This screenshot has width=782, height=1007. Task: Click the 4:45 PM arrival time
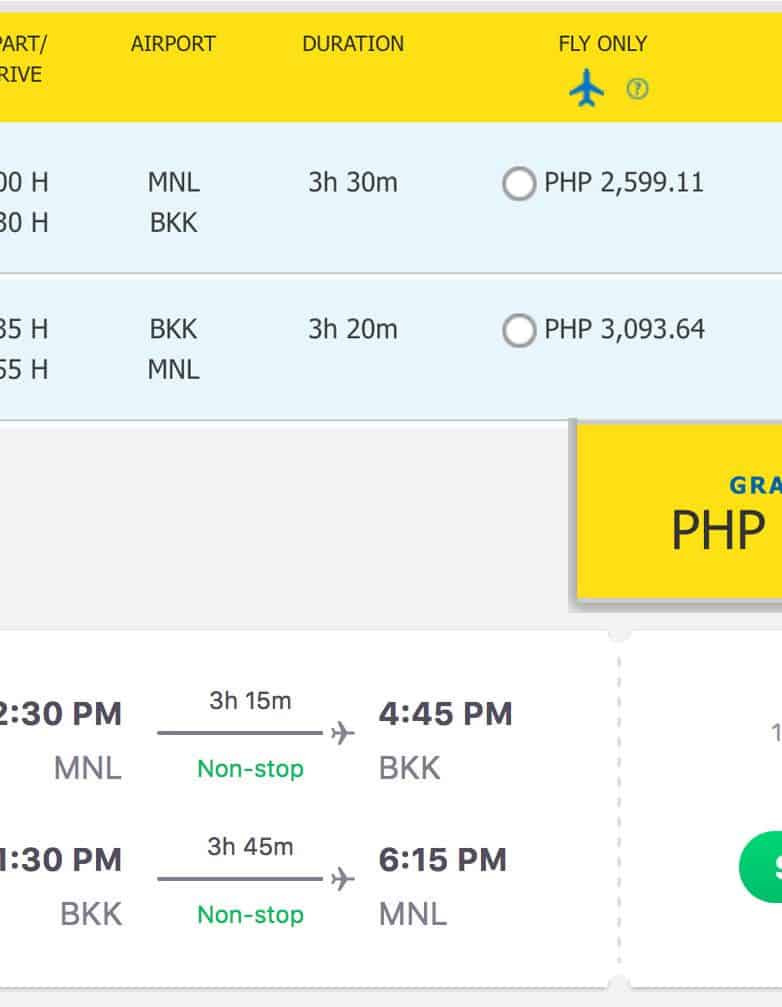pyautogui.click(x=445, y=714)
